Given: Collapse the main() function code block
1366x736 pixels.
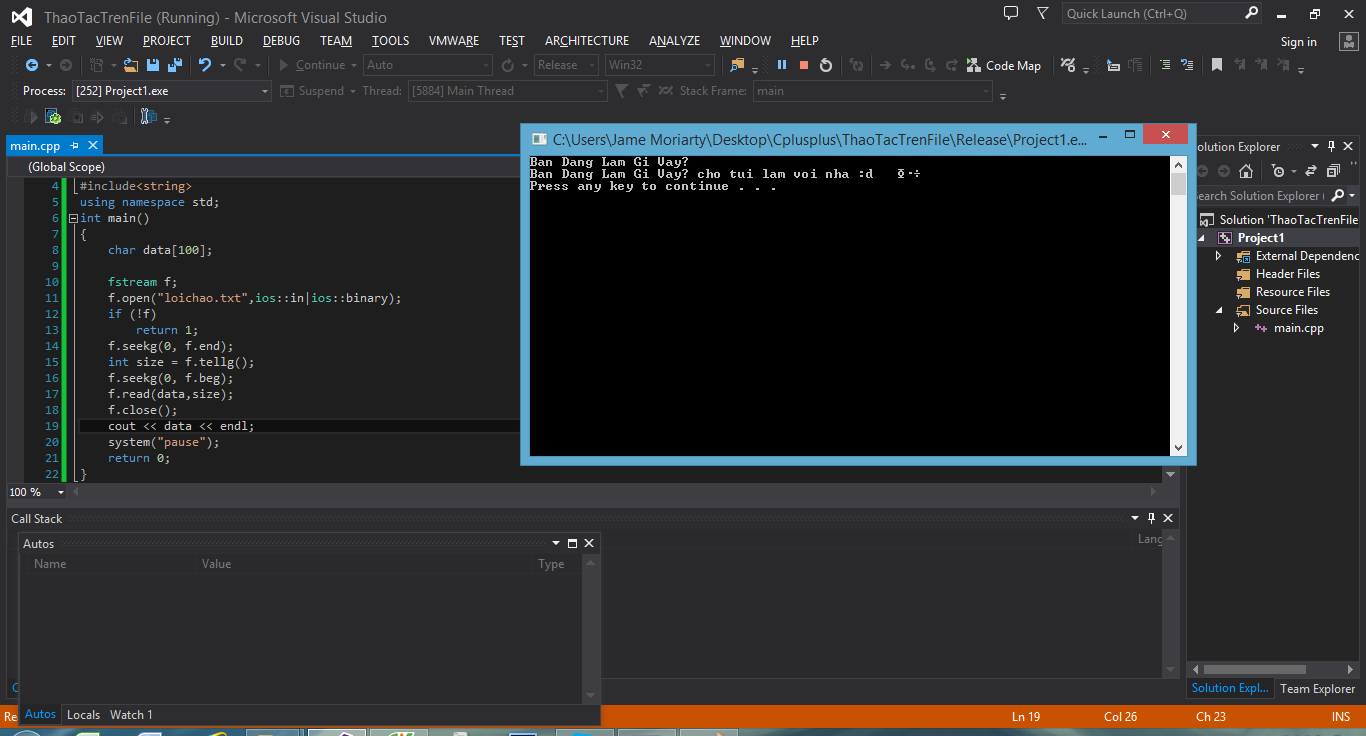Looking at the screenshot, I should point(72,218).
